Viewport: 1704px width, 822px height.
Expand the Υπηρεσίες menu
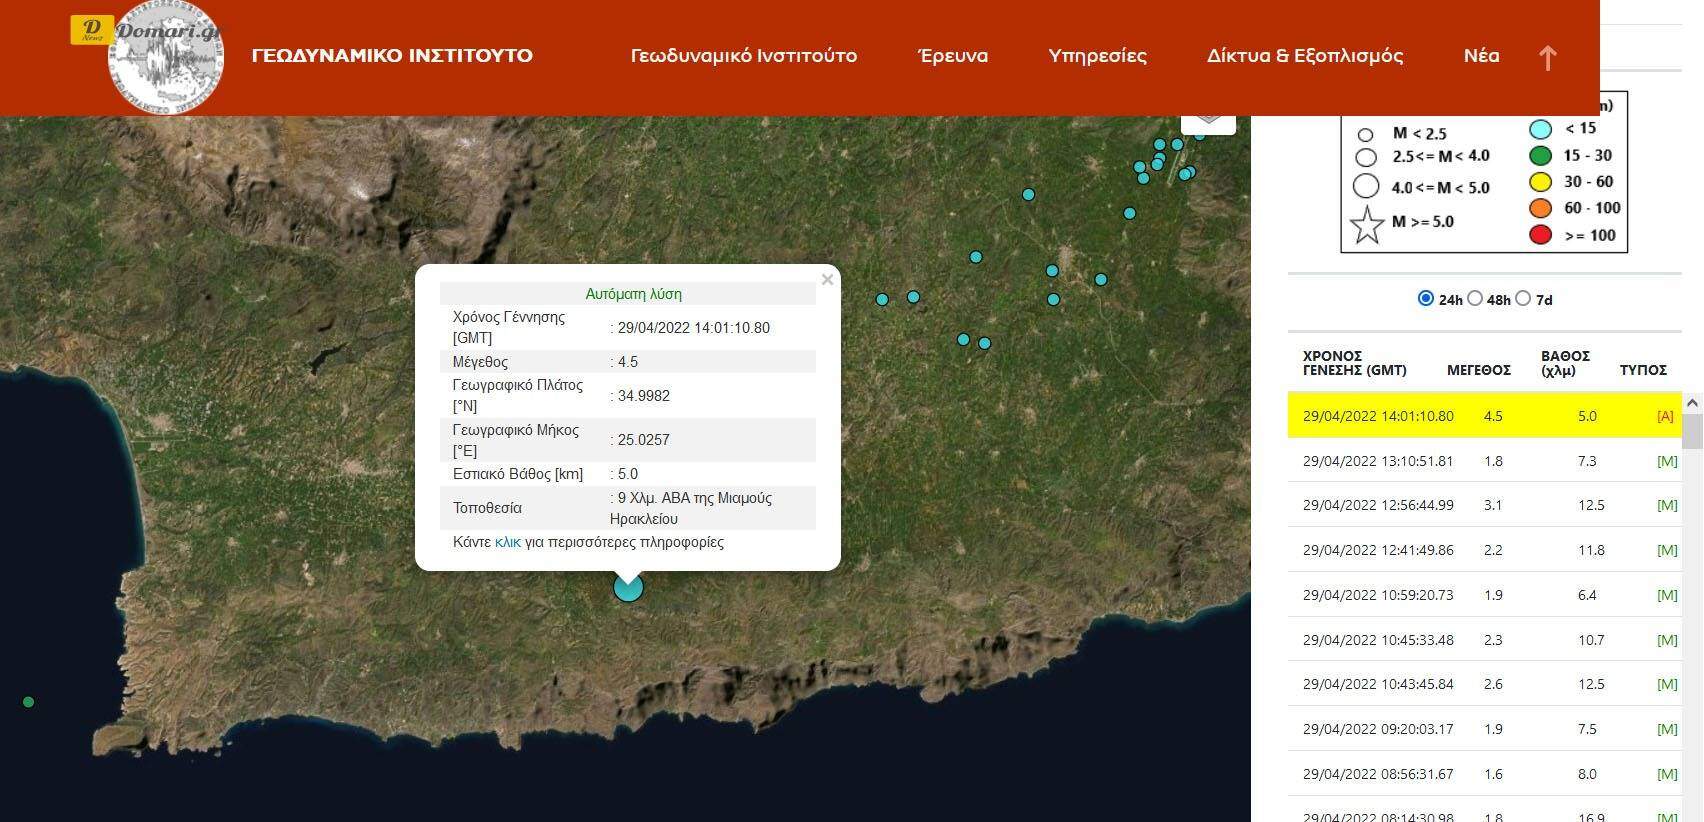coord(1097,56)
